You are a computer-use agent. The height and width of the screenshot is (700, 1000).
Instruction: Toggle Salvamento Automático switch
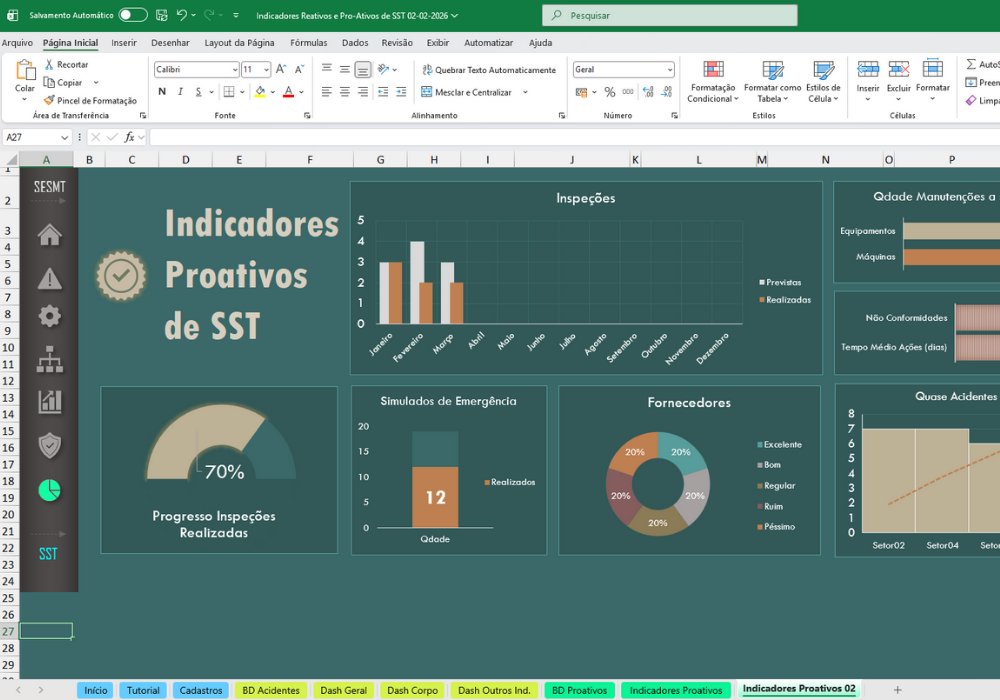[x=133, y=15]
